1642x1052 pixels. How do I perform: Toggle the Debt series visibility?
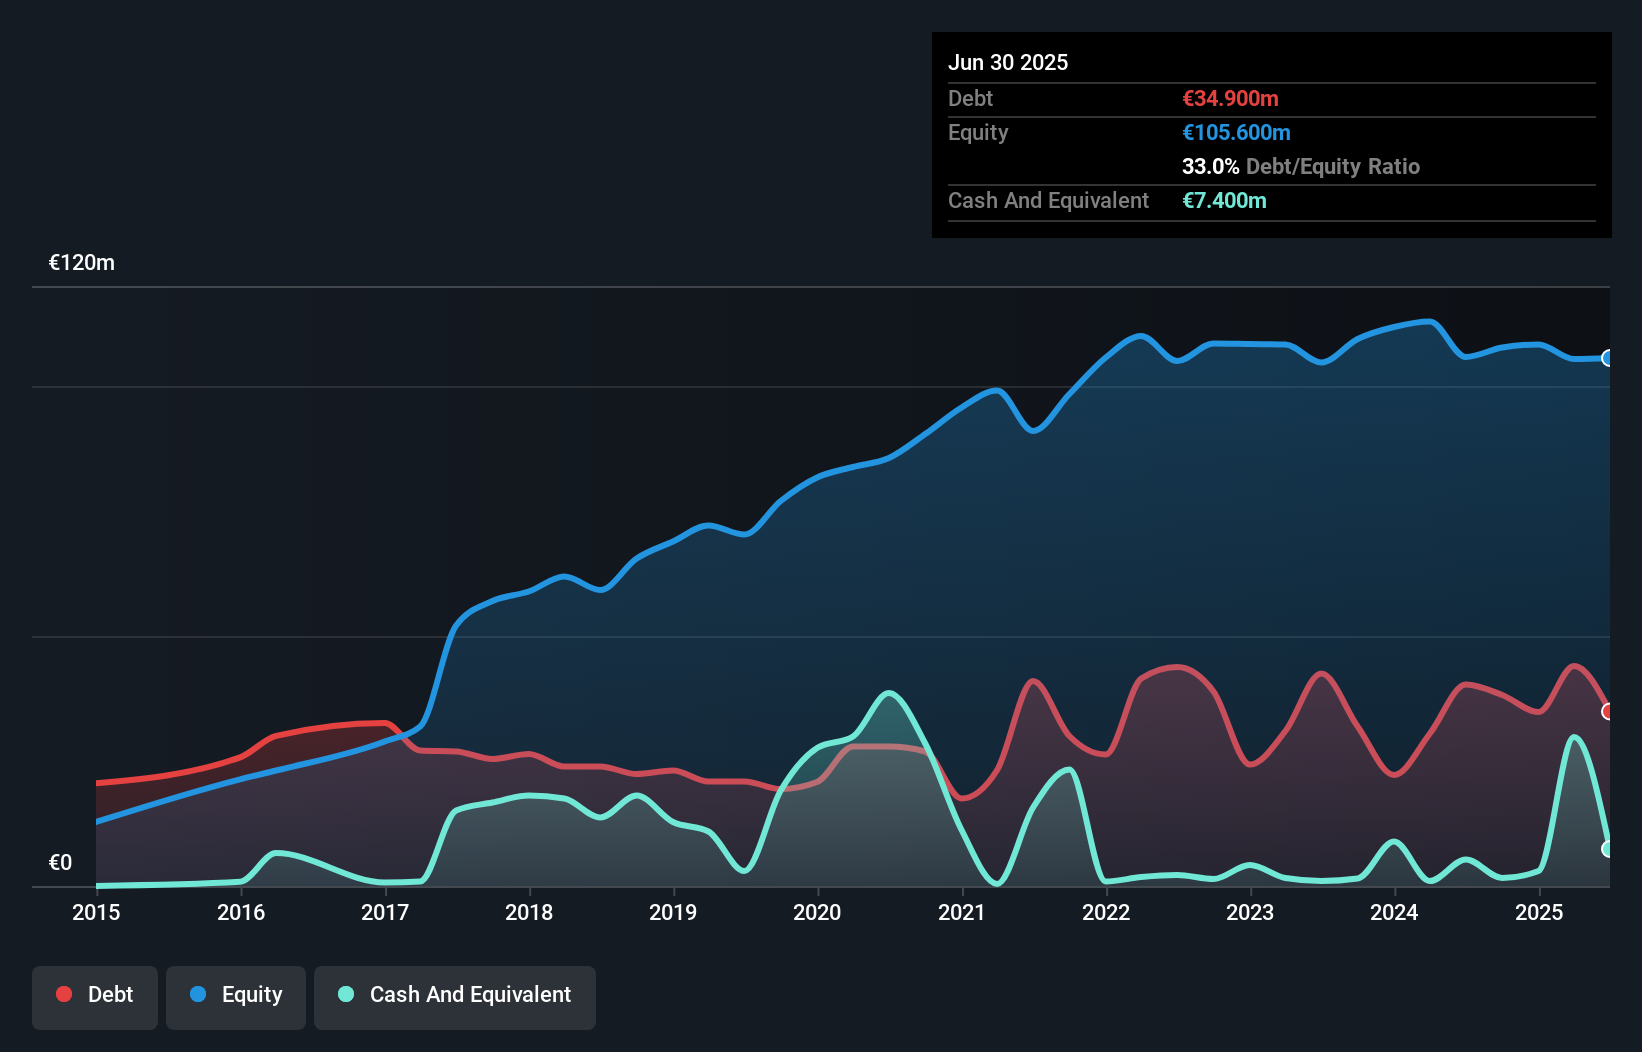tap(95, 996)
